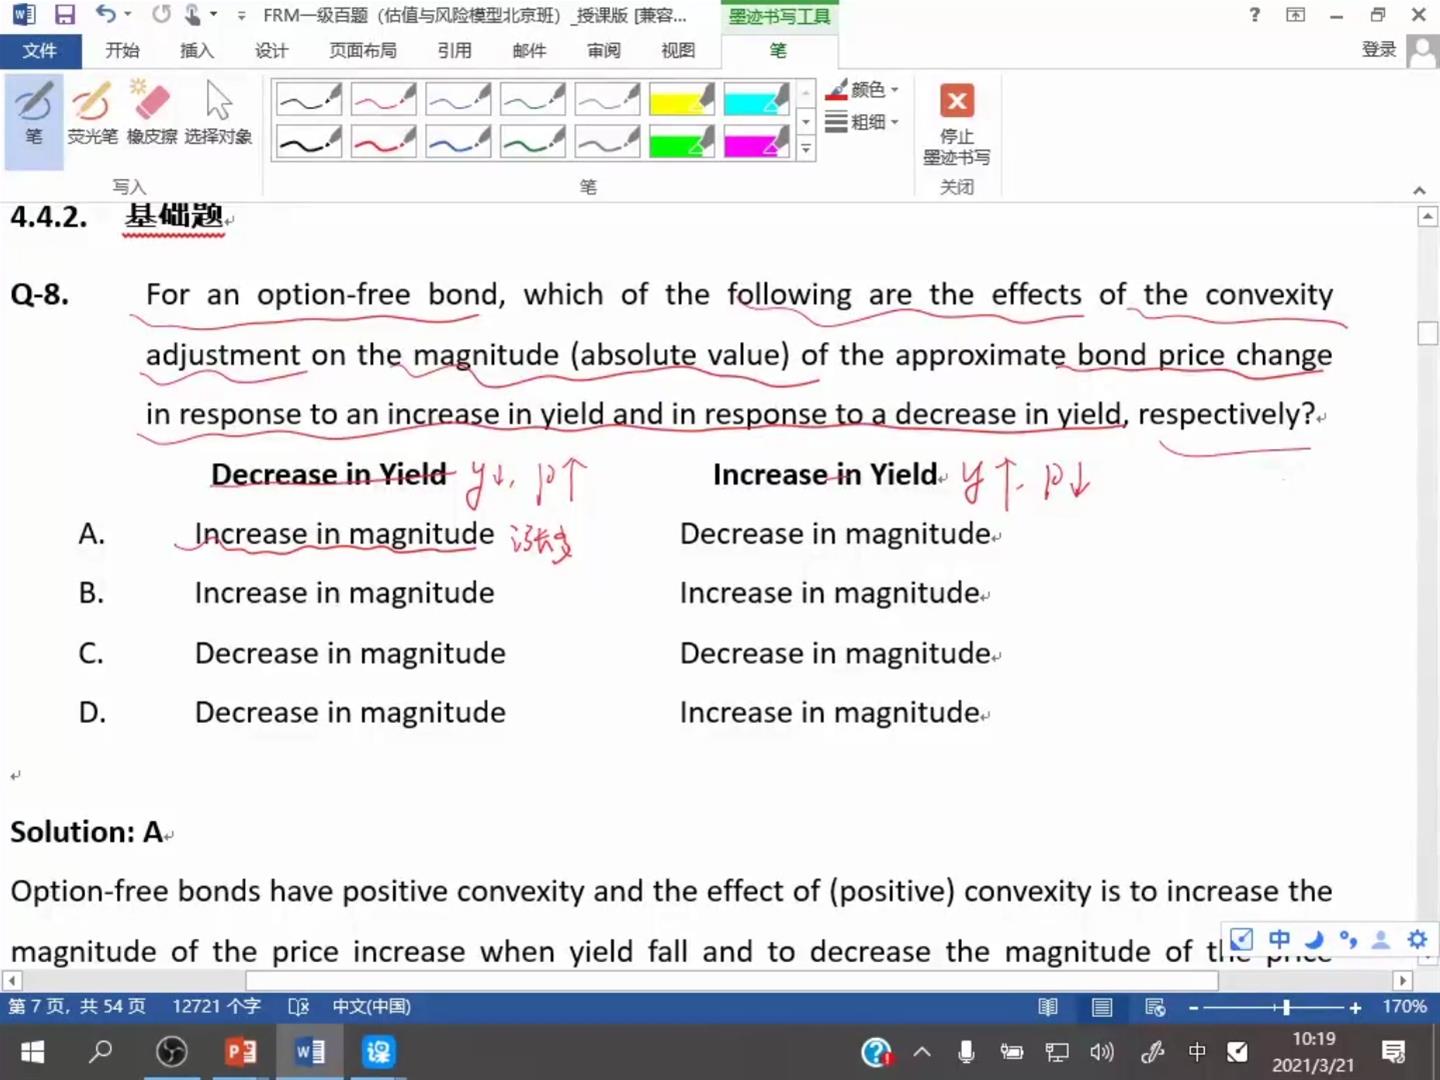Open the File (文件) tab
Image resolution: width=1440 pixels, height=1080 pixels.
40,50
